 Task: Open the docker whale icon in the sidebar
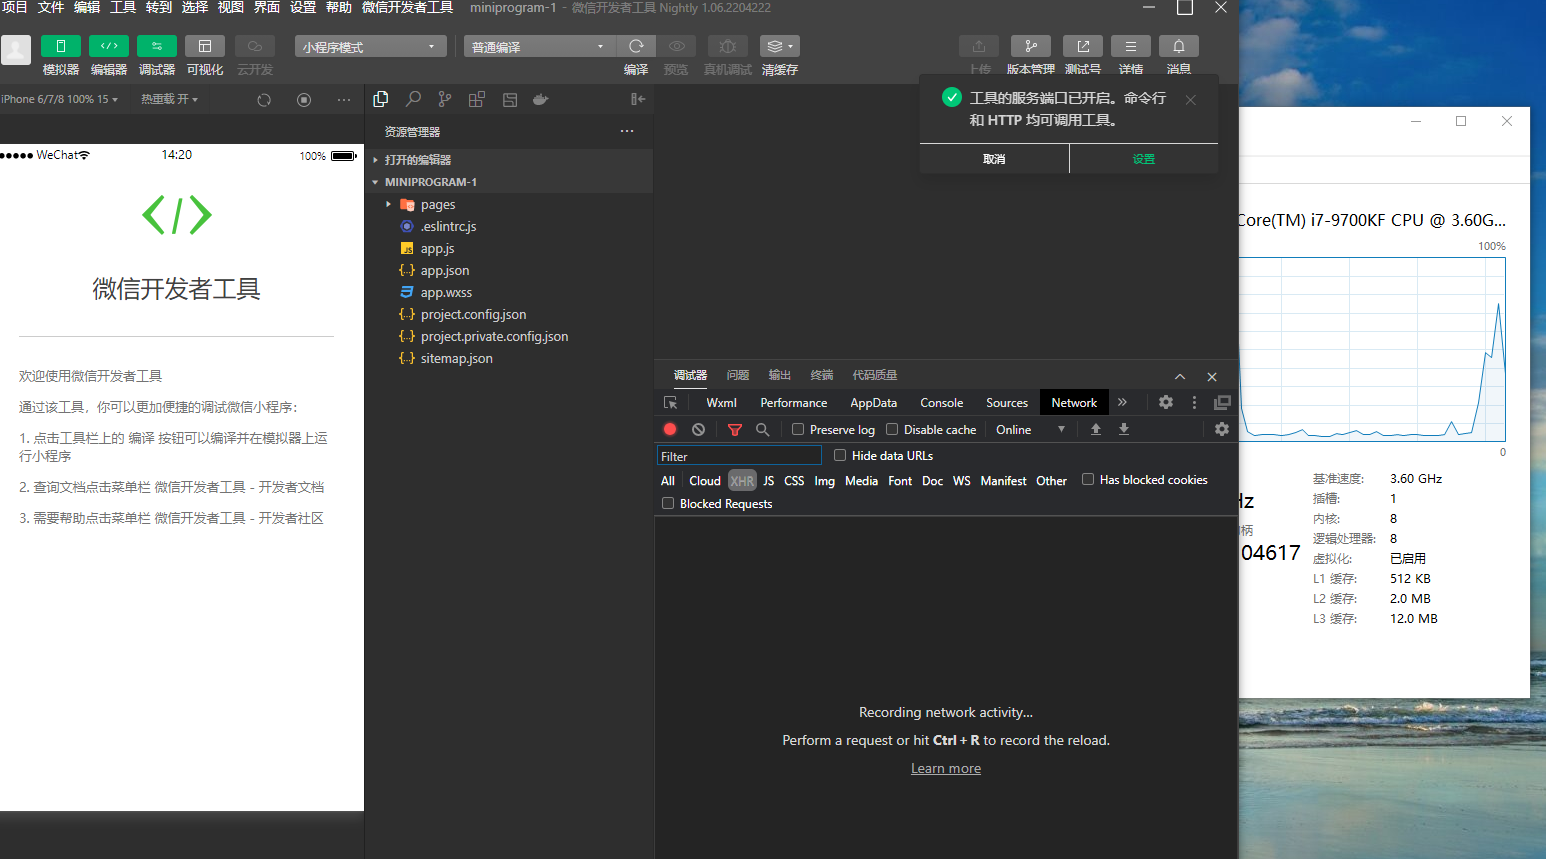[x=541, y=99]
